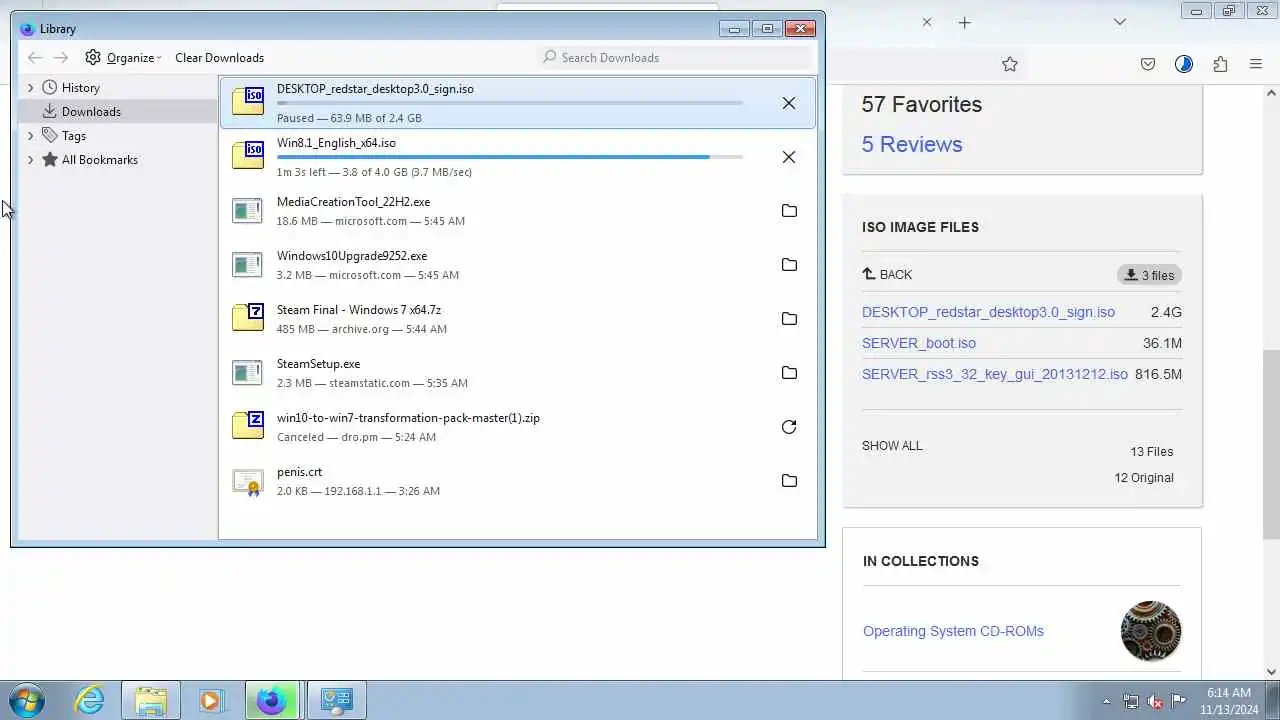The image size is (1280, 720).
Task: Open the DESKTOP_redstar_desktop3.0_sign.iso link on the page
Action: click(988, 312)
